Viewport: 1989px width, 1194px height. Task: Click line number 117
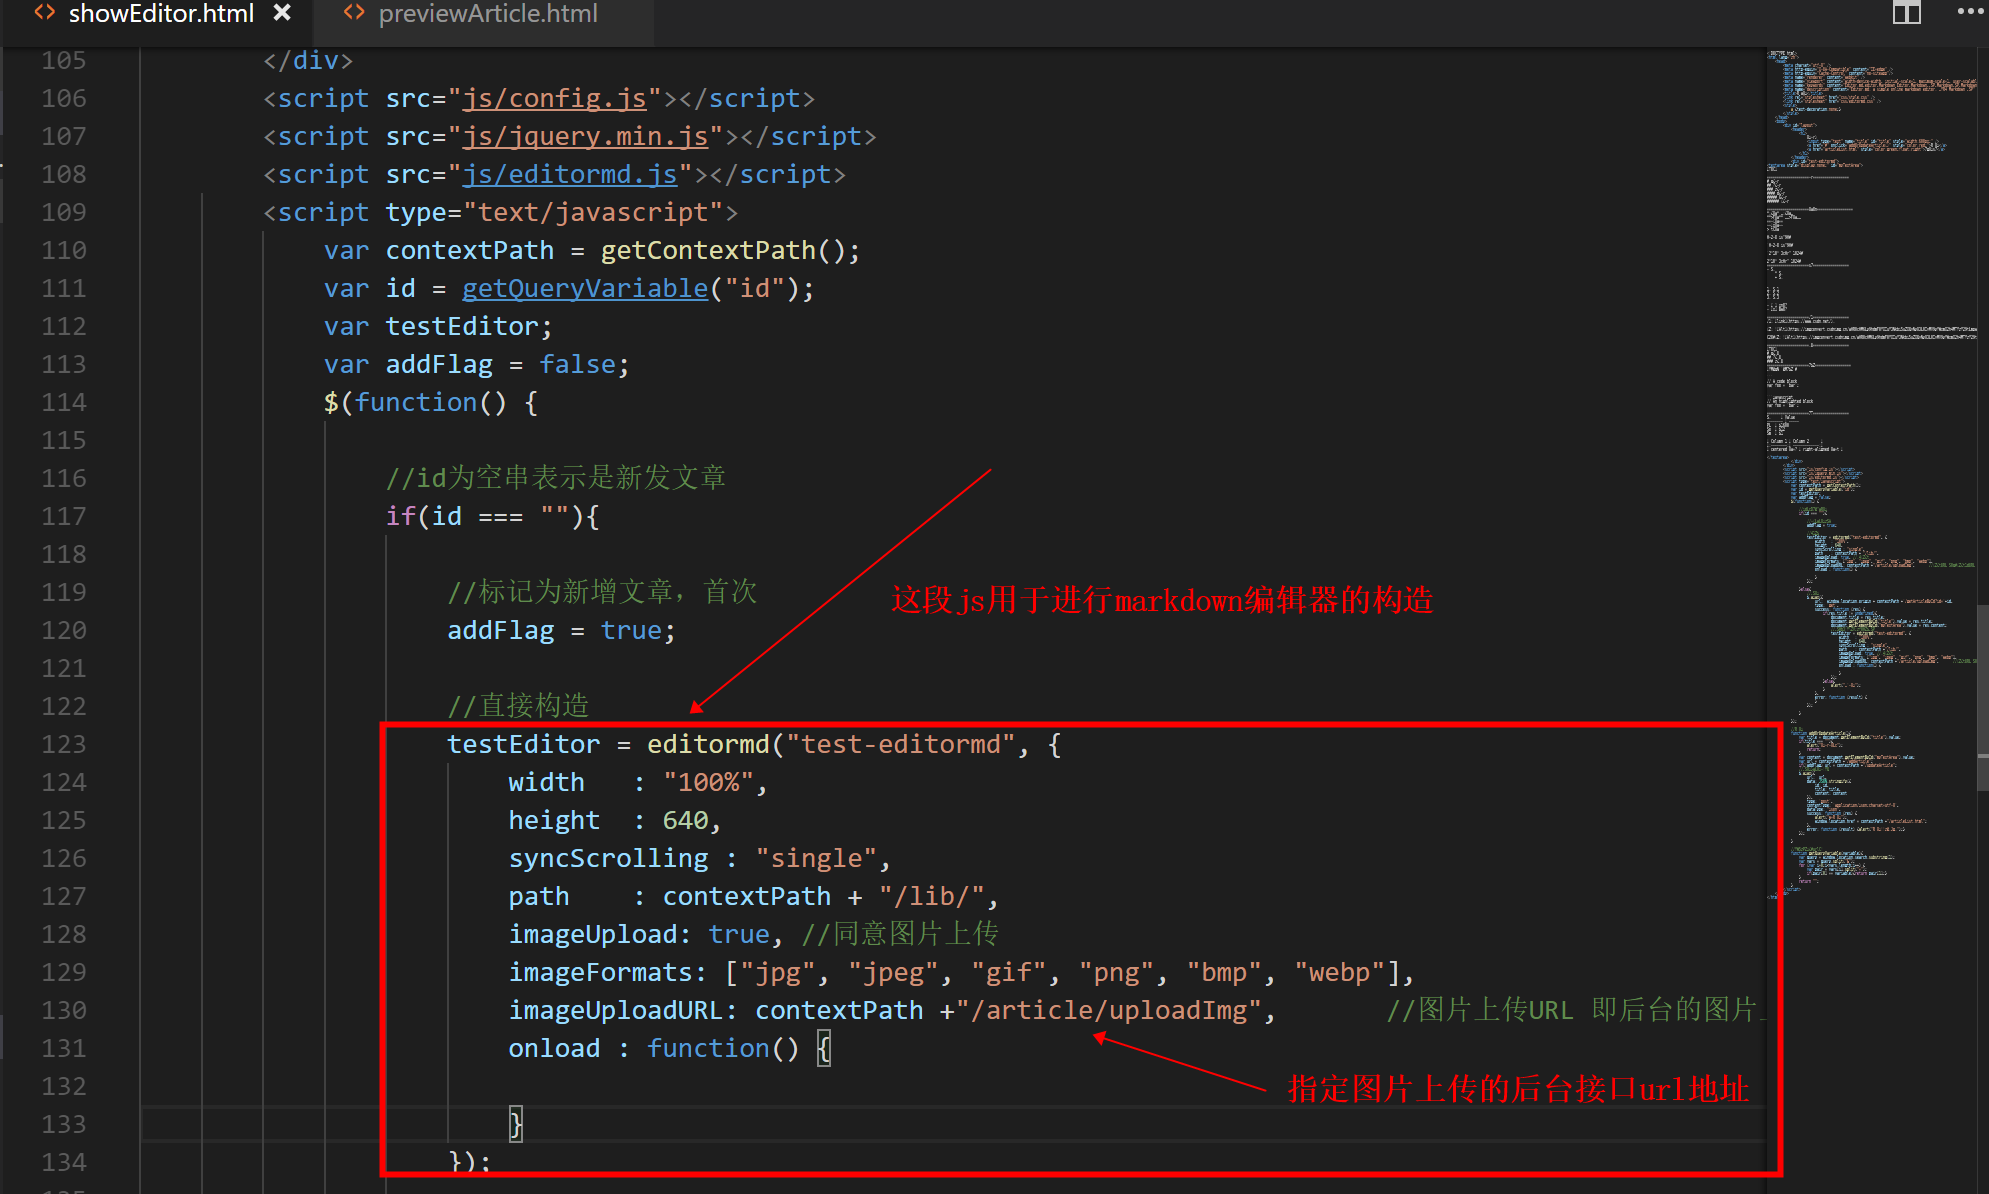(64, 516)
